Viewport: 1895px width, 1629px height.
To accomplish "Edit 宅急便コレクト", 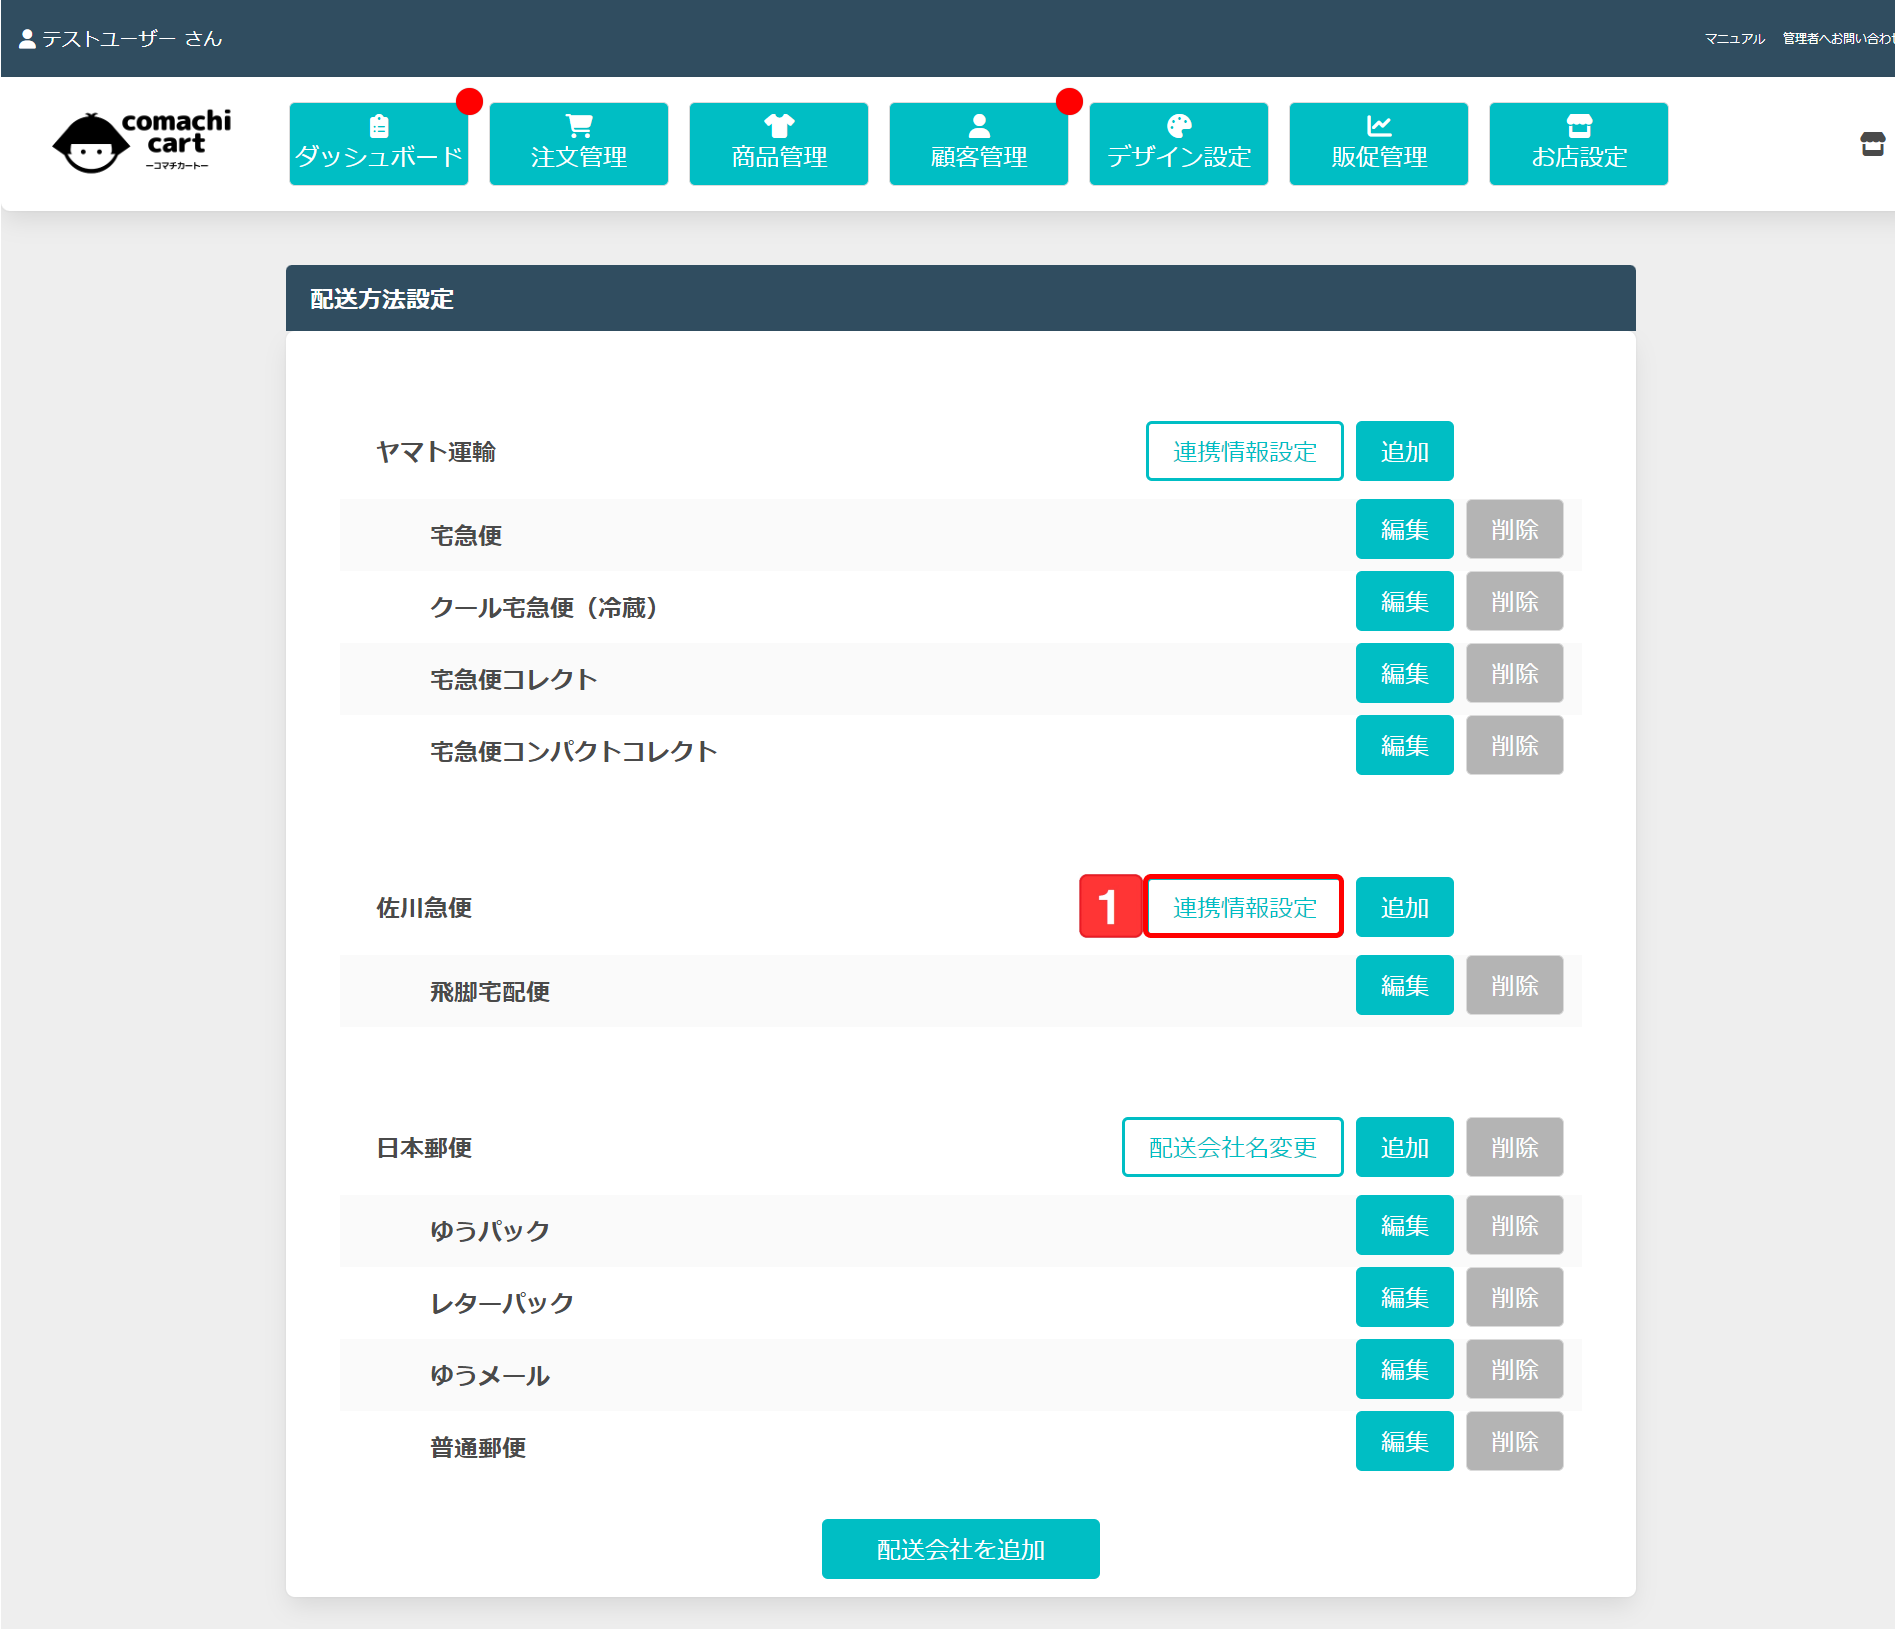I will 1404,673.
